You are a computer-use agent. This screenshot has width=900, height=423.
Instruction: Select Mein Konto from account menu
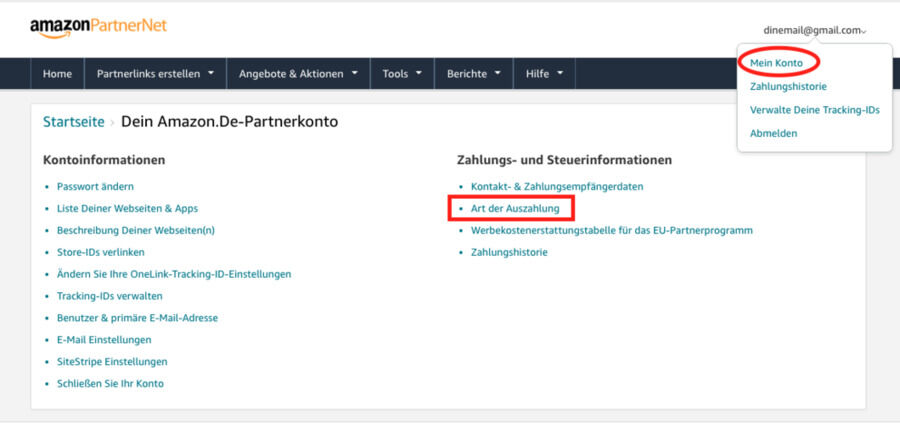point(776,63)
